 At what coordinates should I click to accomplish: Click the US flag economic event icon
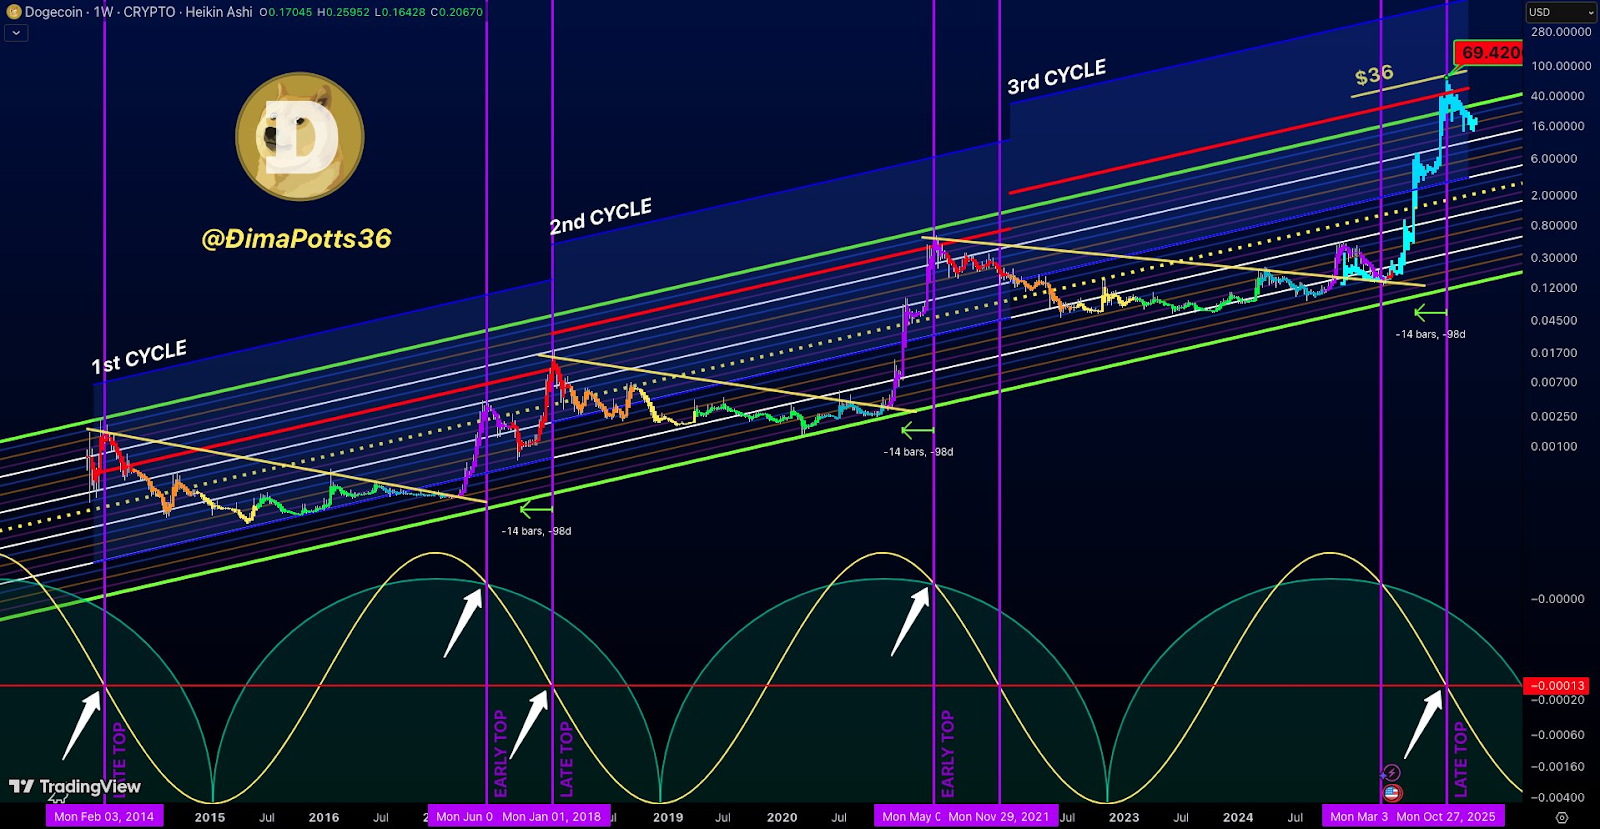point(1391,793)
